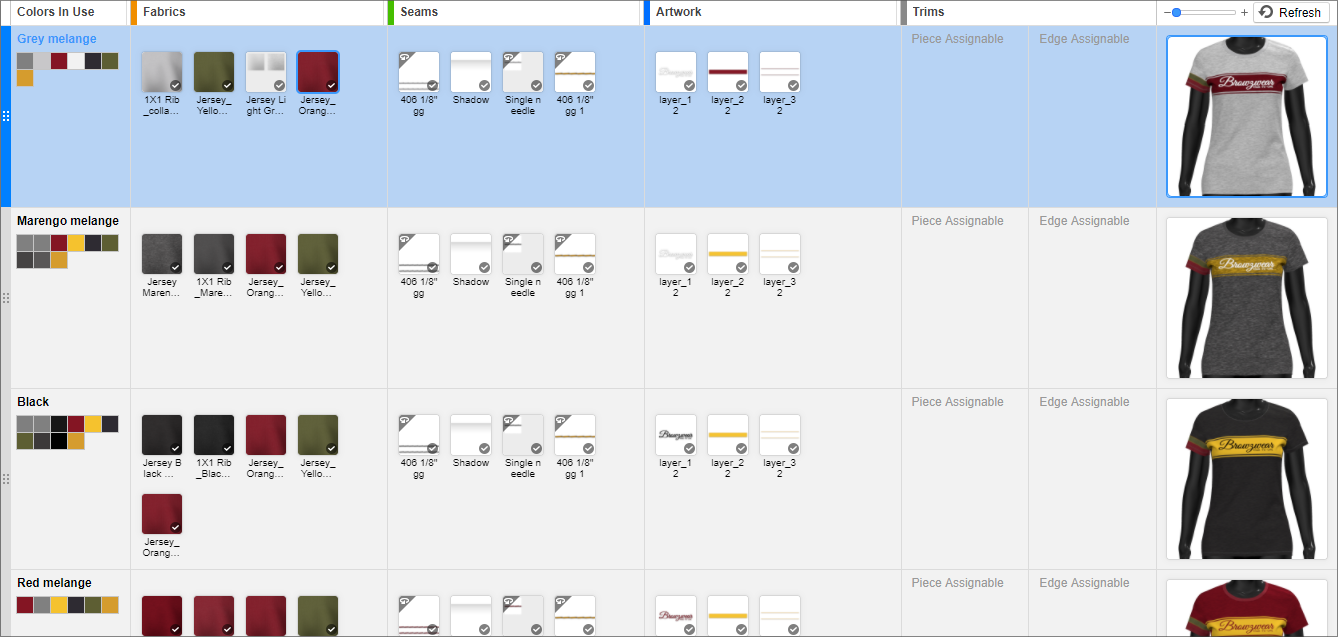
Task: Select layer_1 2 logo artwork in Black row
Action: coord(676,435)
